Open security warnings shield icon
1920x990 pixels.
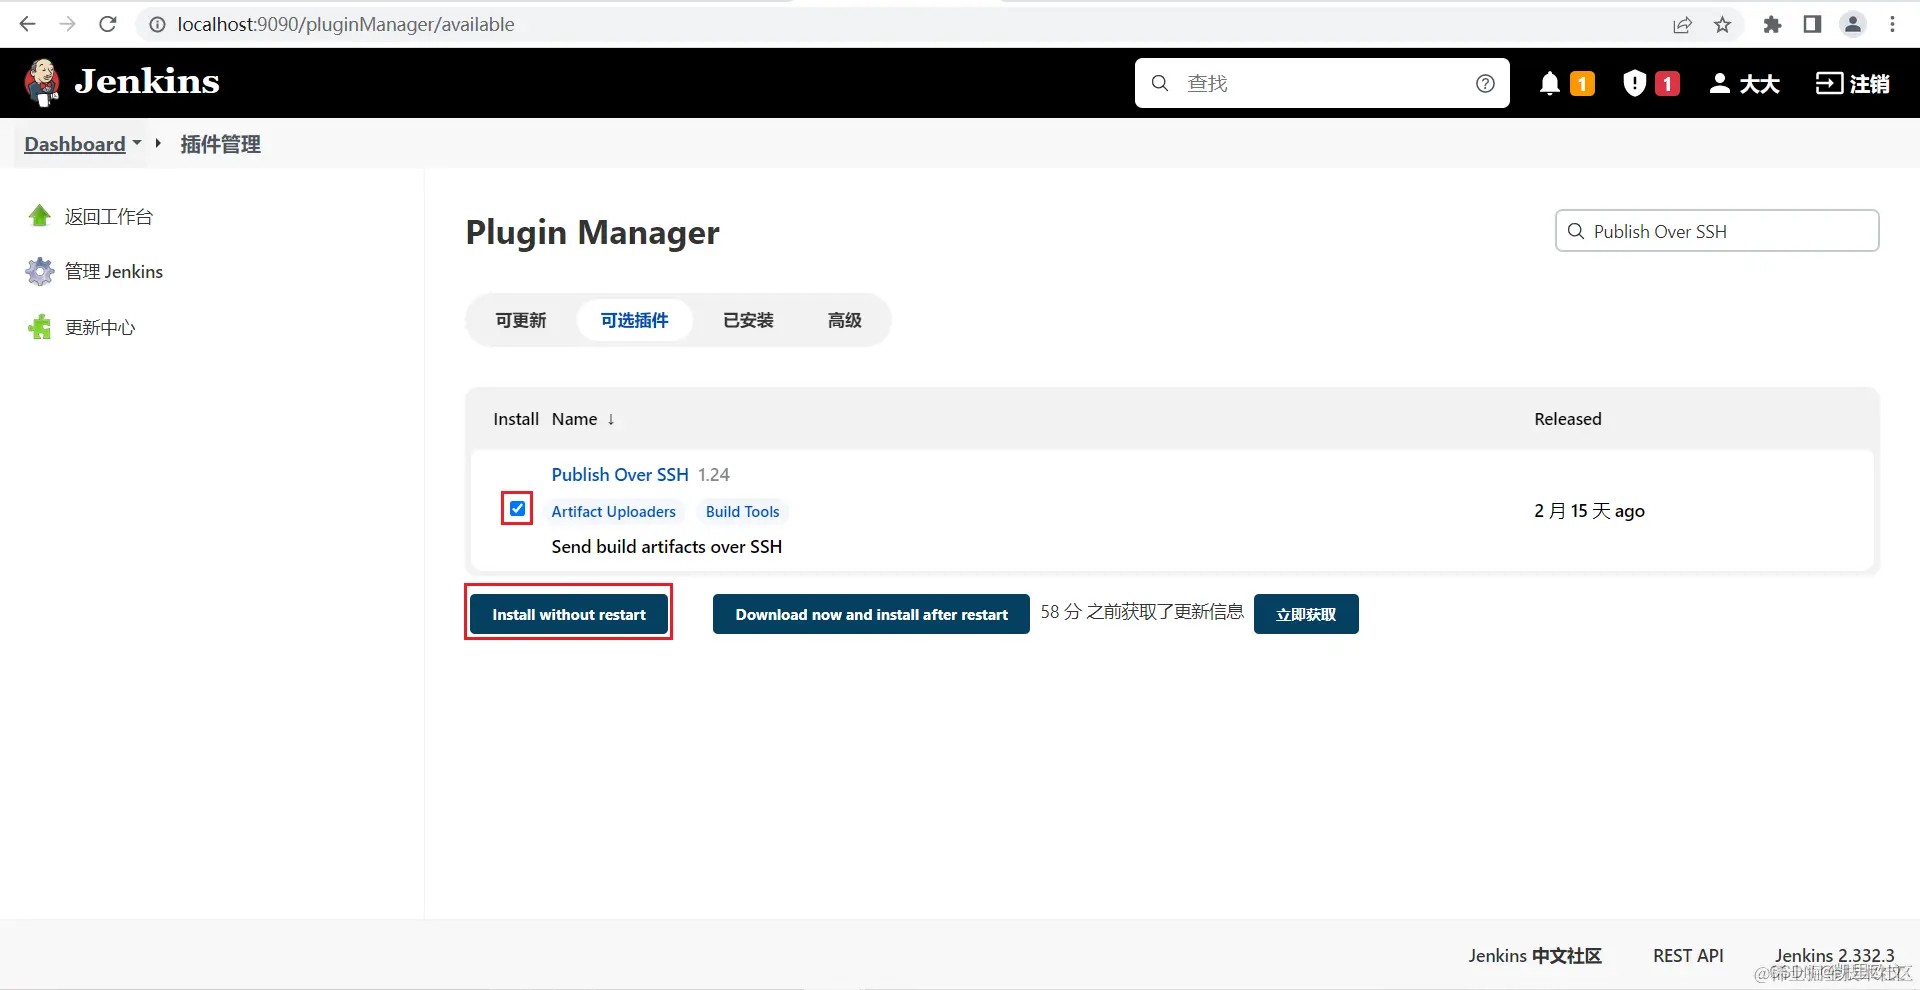tap(1634, 83)
